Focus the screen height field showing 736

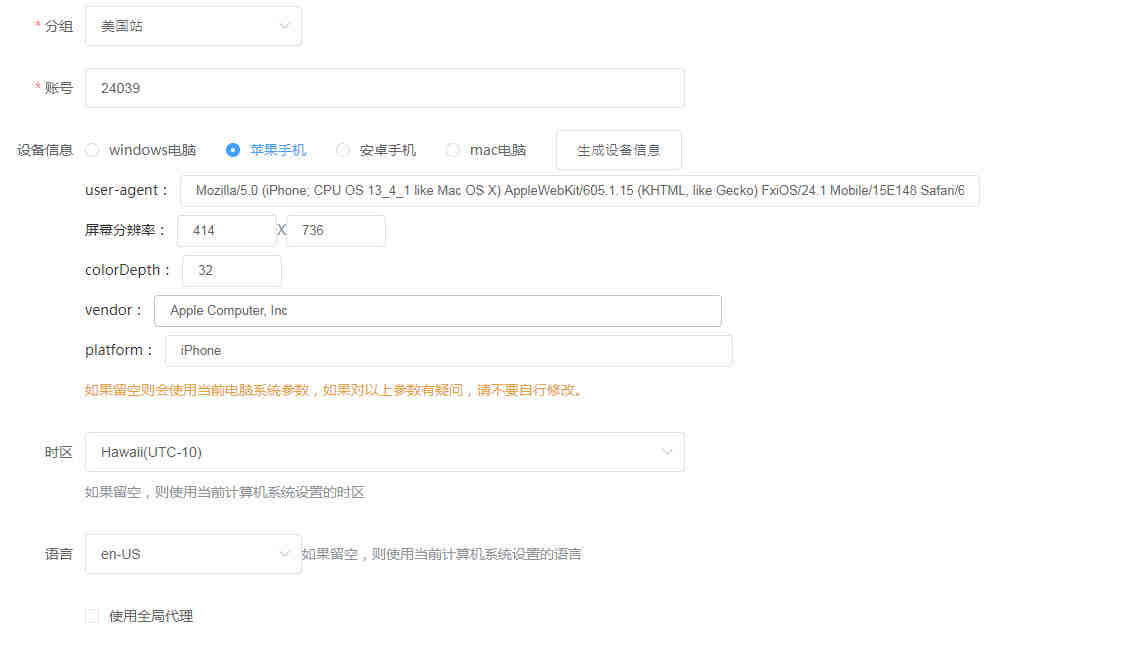(x=335, y=230)
